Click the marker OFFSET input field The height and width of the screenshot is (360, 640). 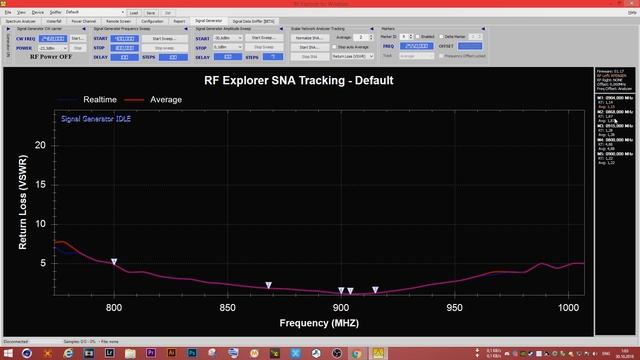[x=470, y=46]
